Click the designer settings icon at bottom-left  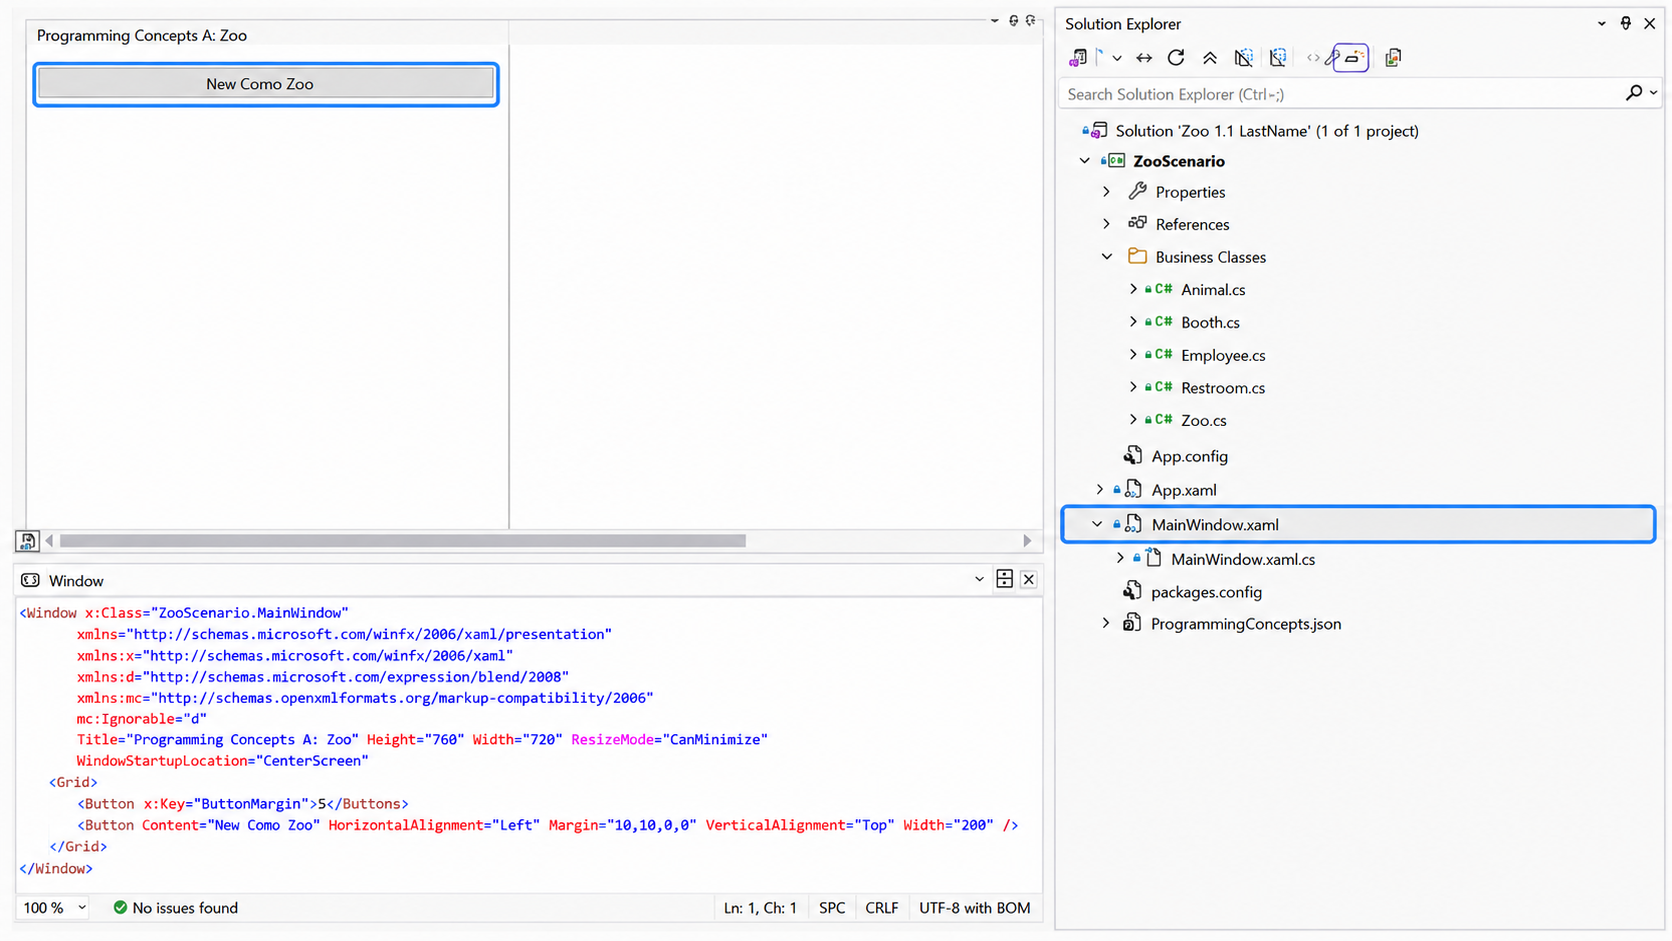[27, 541]
